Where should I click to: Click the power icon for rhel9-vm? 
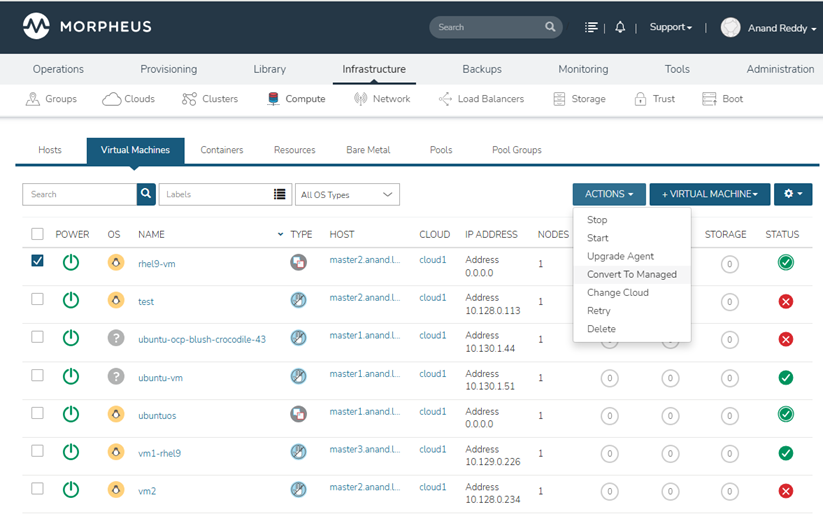tap(70, 263)
